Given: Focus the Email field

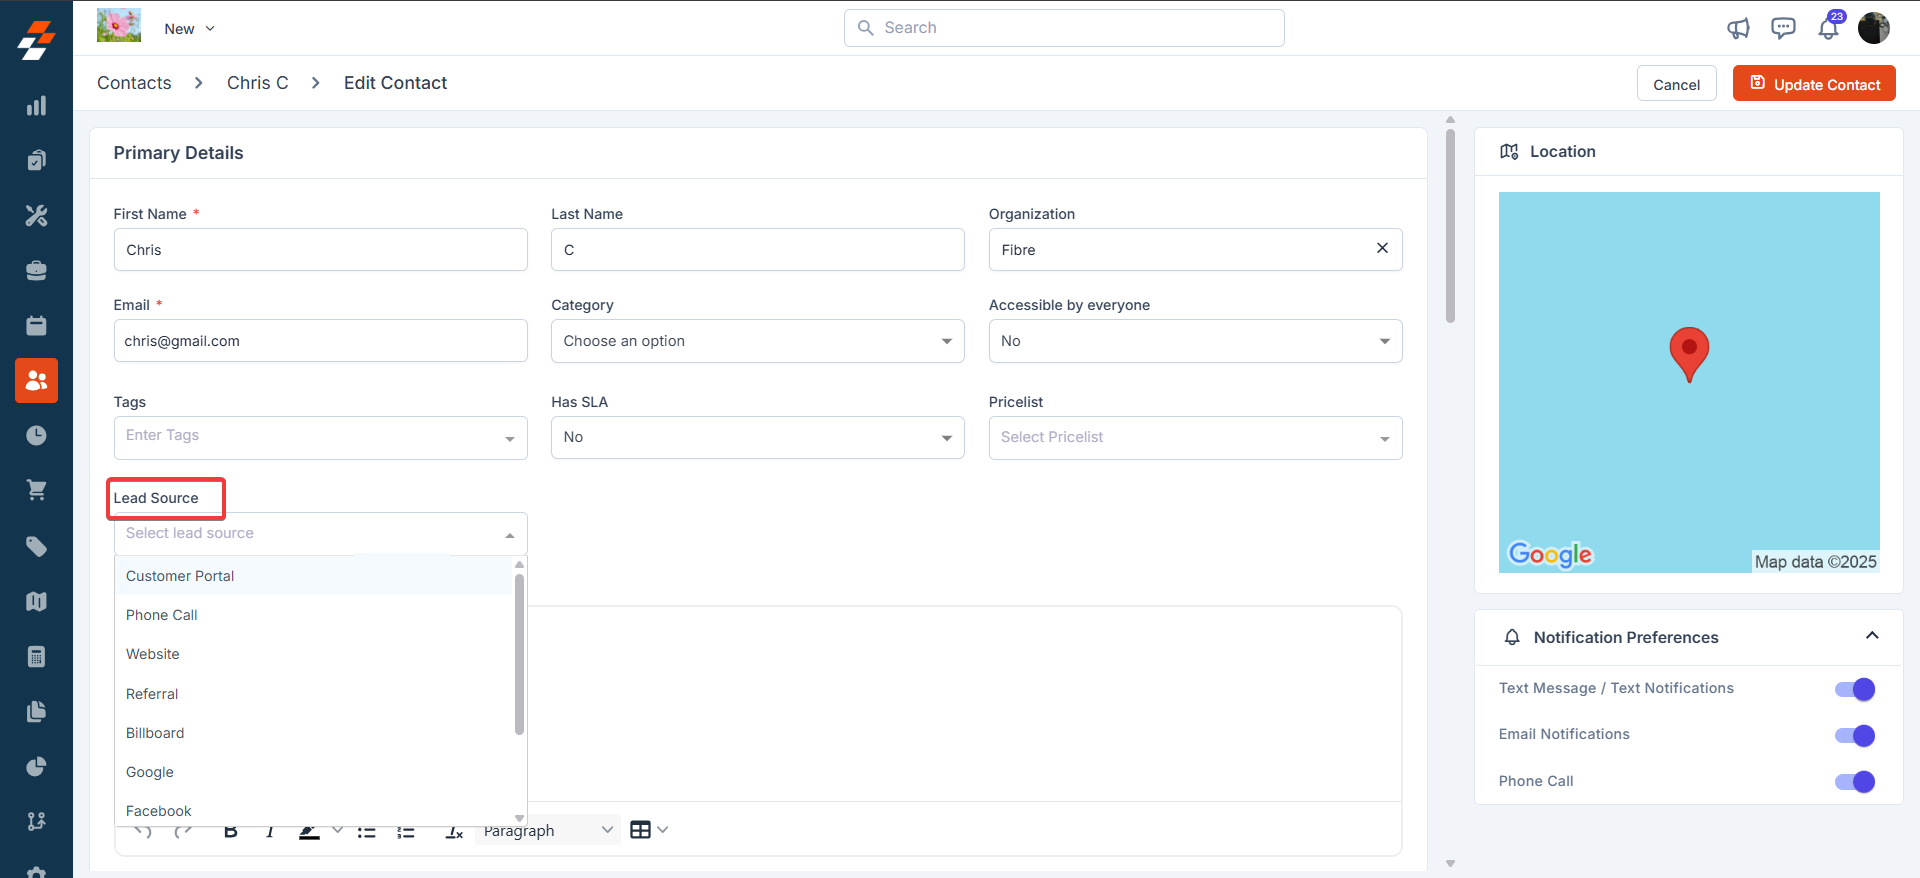Looking at the screenshot, I should 320,341.
